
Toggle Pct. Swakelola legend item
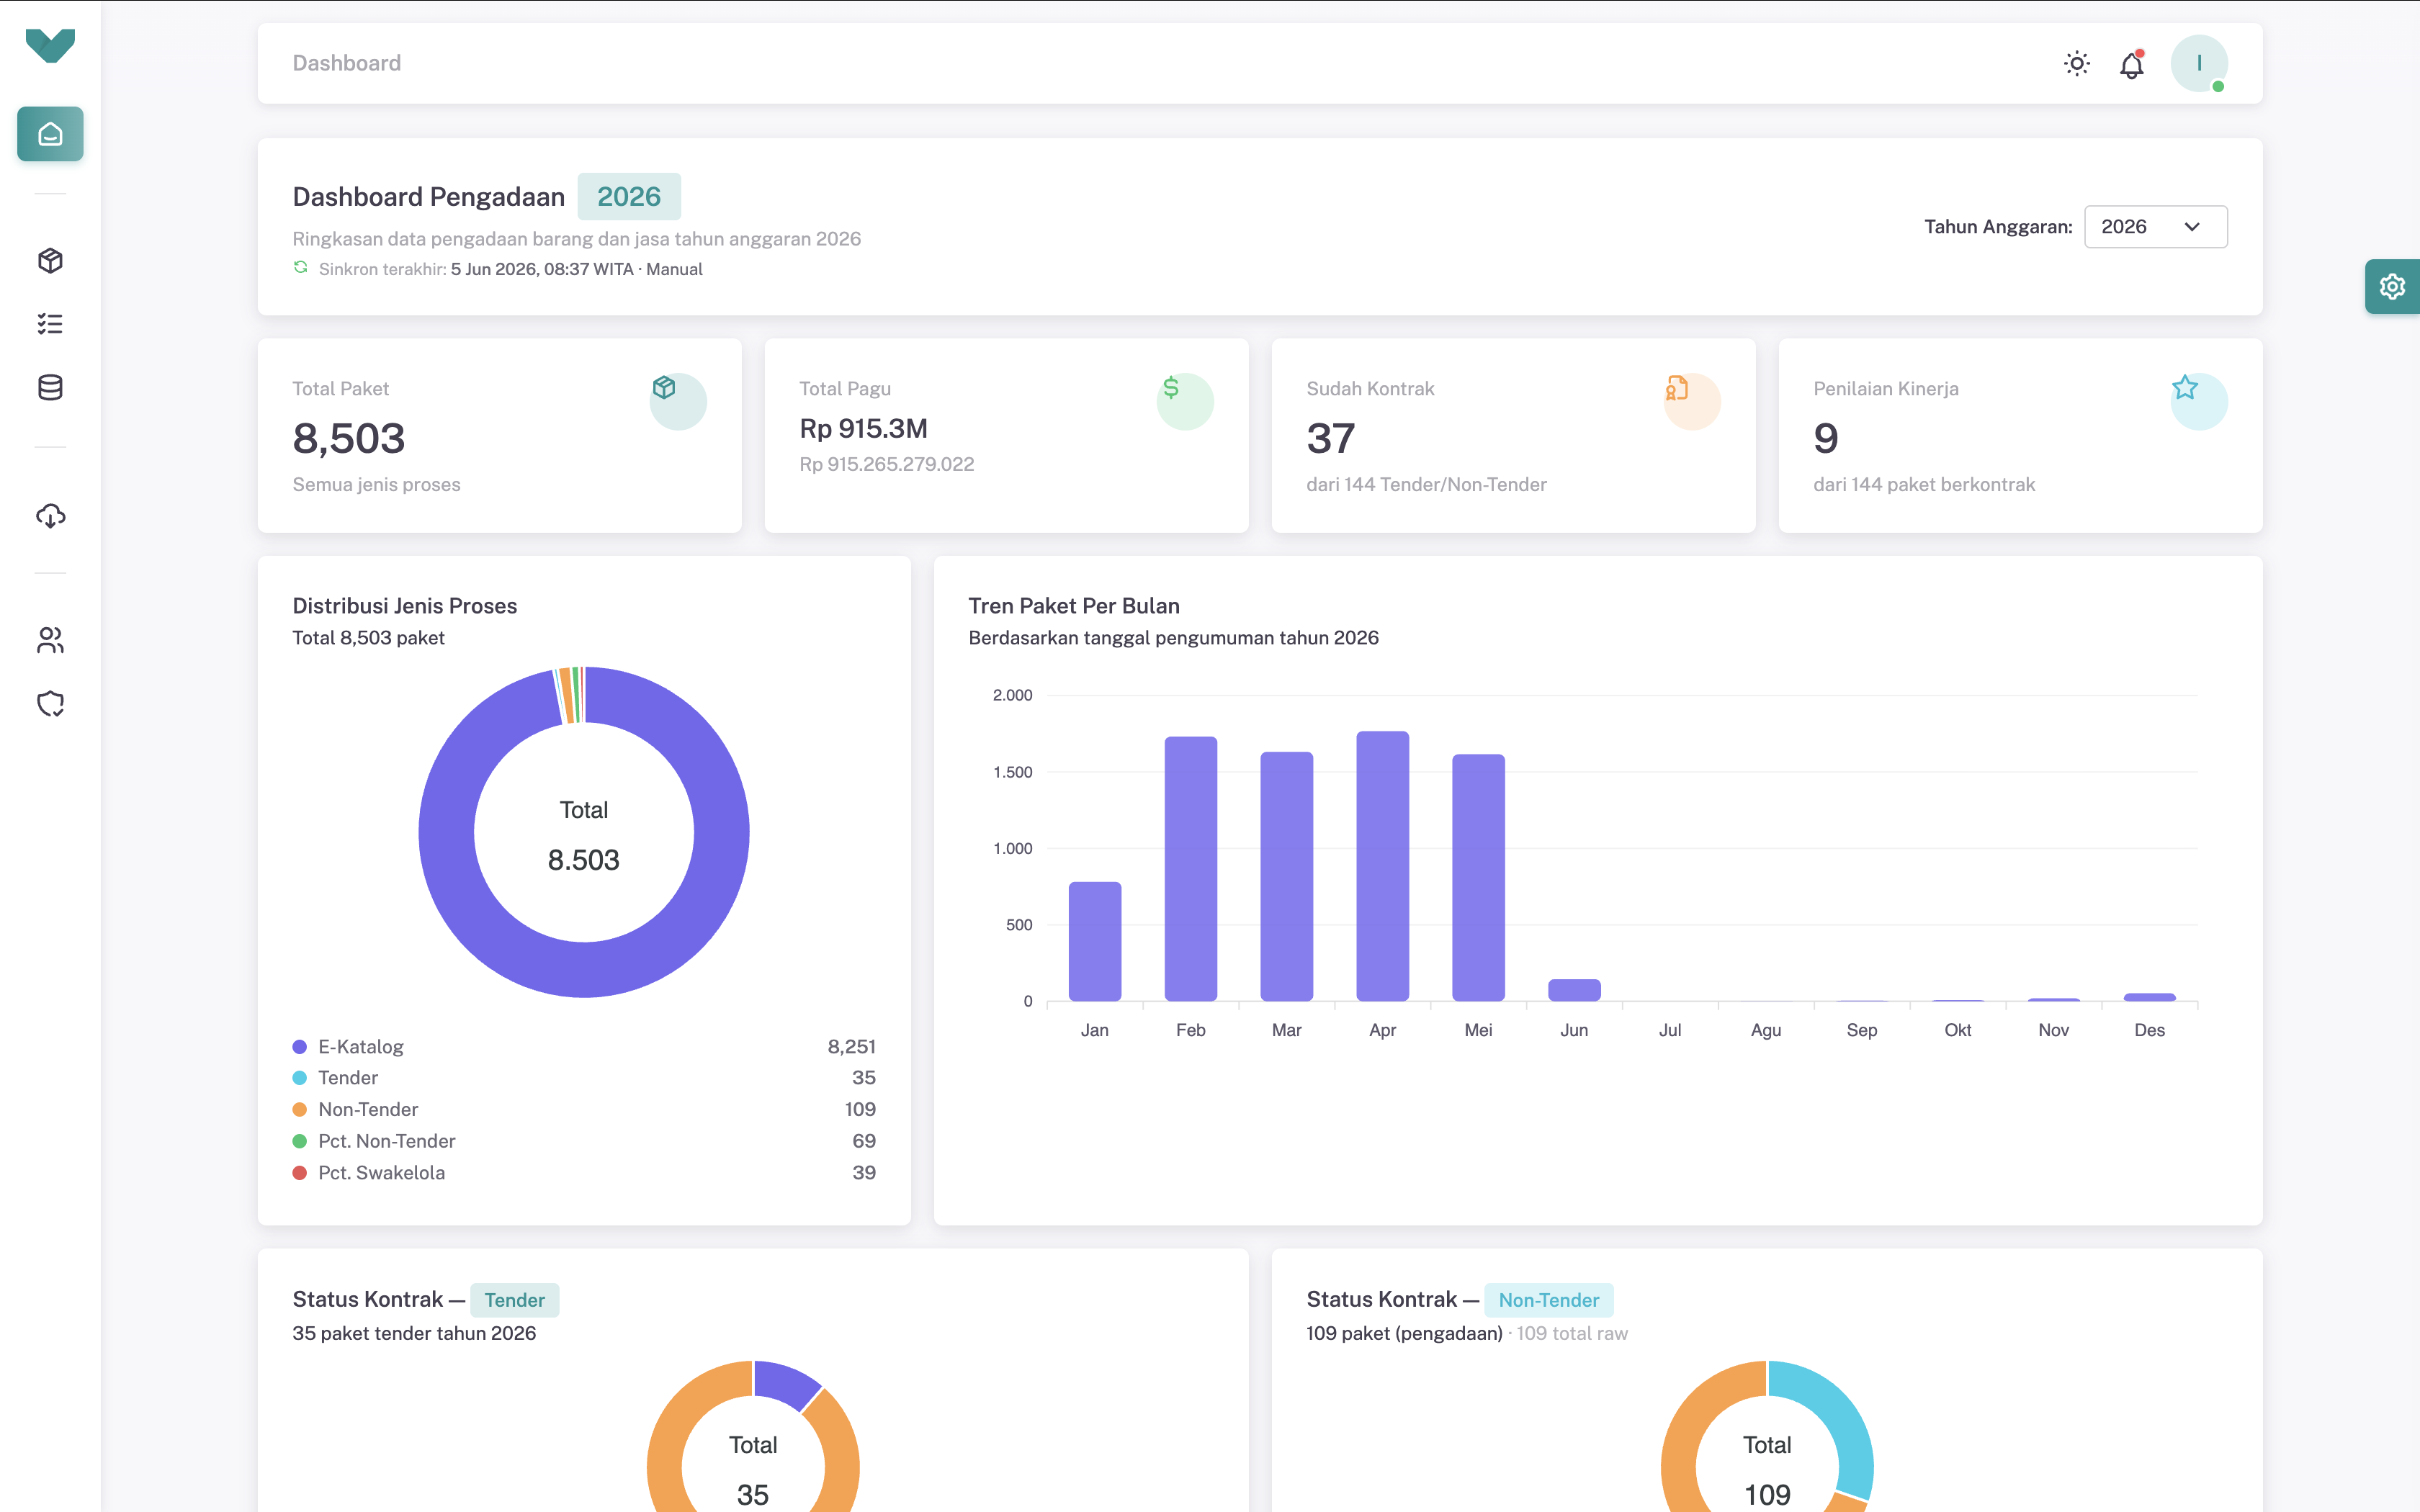[369, 1173]
